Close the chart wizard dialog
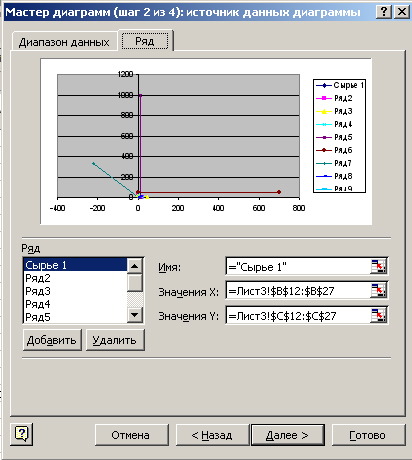Screen dimensions: 412x460 point(402,12)
